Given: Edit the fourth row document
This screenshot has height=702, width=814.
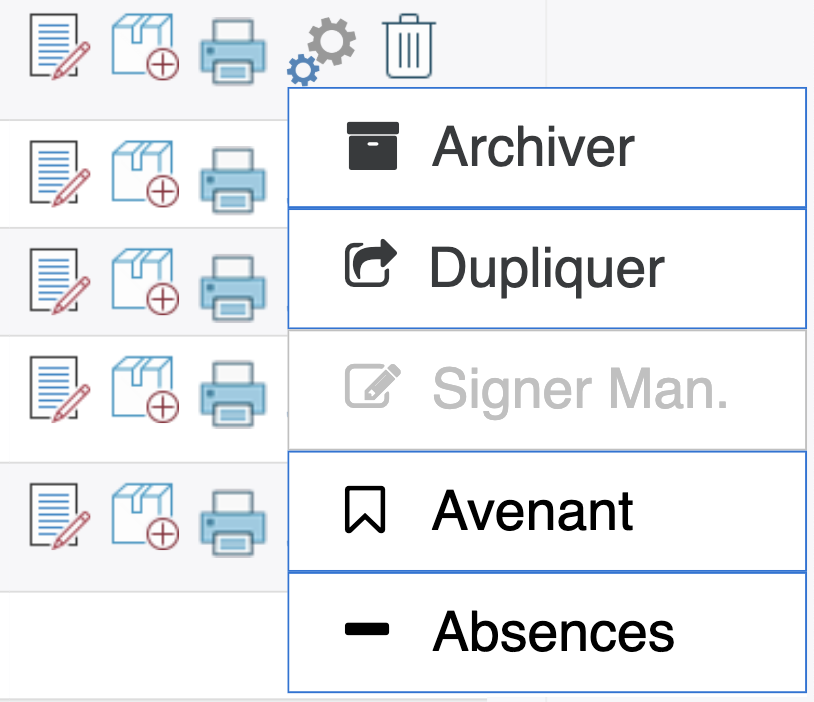Looking at the screenshot, I should (x=60, y=389).
